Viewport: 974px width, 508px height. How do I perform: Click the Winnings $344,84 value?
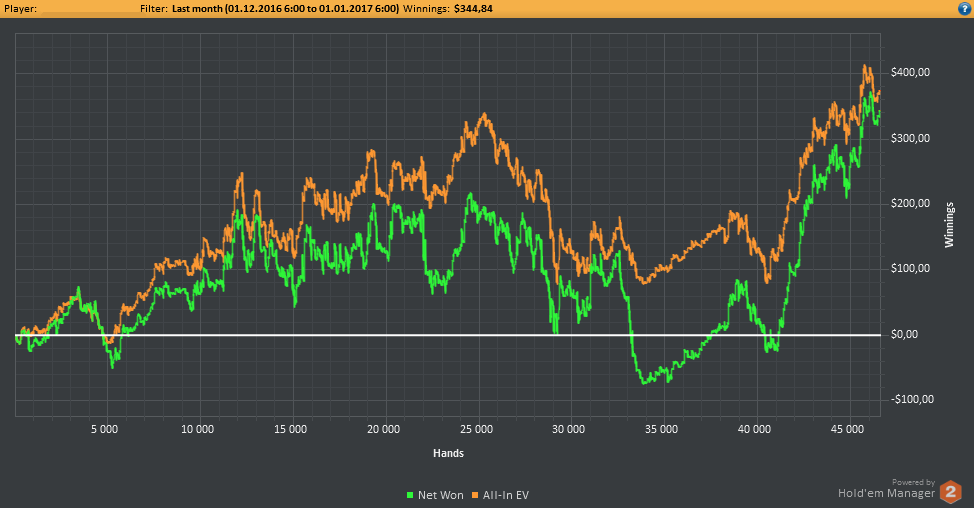[473, 9]
